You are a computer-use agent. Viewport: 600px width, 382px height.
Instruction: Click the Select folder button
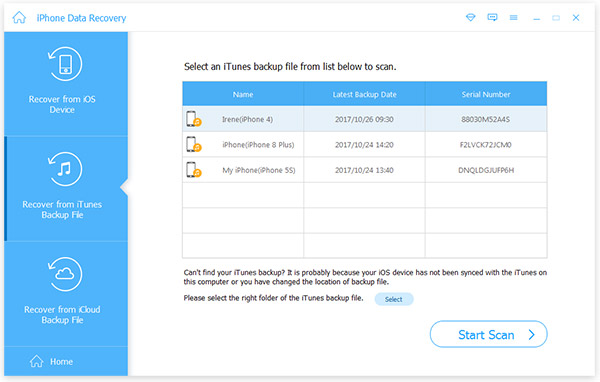pos(394,299)
